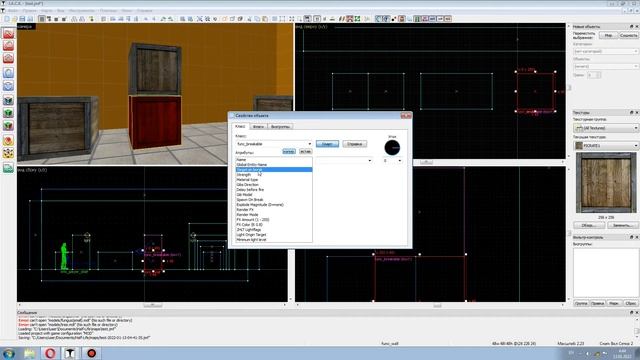Open the Texture application tool
The image size is (640, 360).
coord(8,100)
